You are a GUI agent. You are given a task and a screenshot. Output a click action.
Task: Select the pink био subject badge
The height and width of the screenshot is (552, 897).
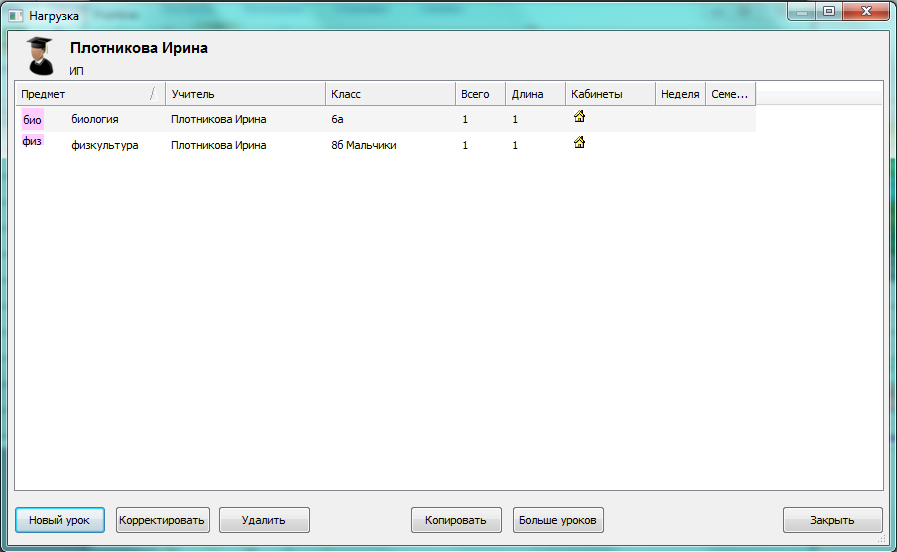[32, 119]
